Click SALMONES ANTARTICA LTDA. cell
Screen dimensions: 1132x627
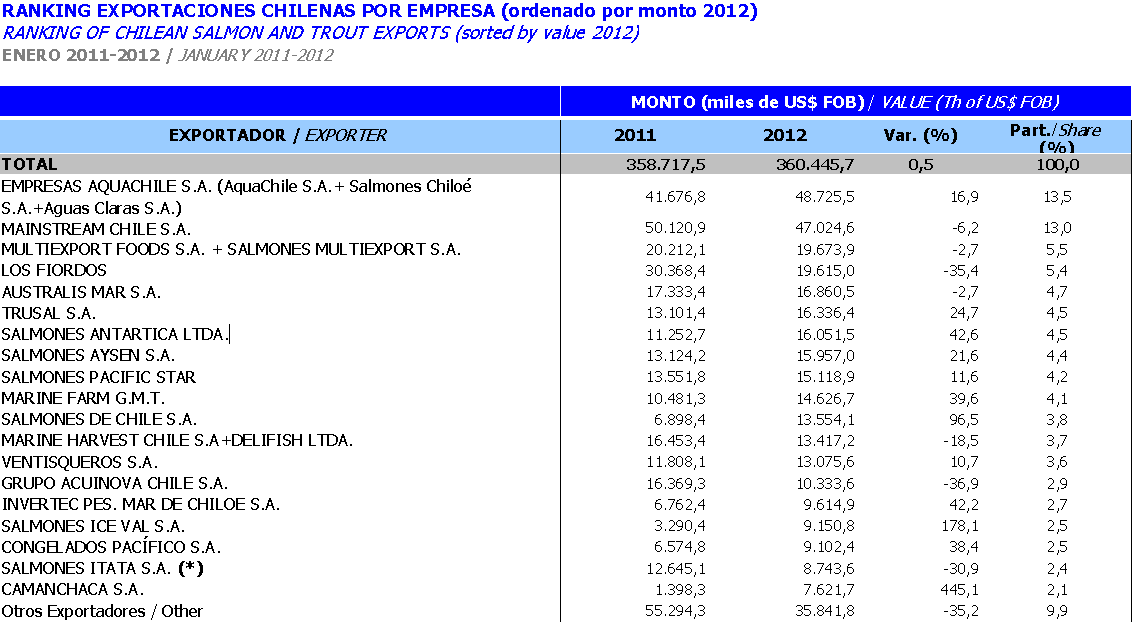[115, 334]
